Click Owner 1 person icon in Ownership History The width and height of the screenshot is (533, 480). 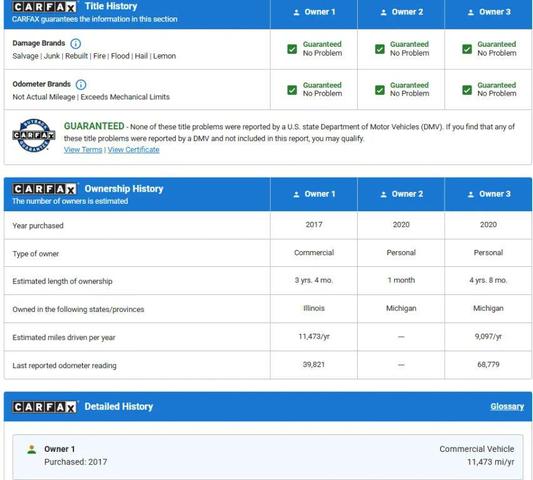click(x=296, y=194)
